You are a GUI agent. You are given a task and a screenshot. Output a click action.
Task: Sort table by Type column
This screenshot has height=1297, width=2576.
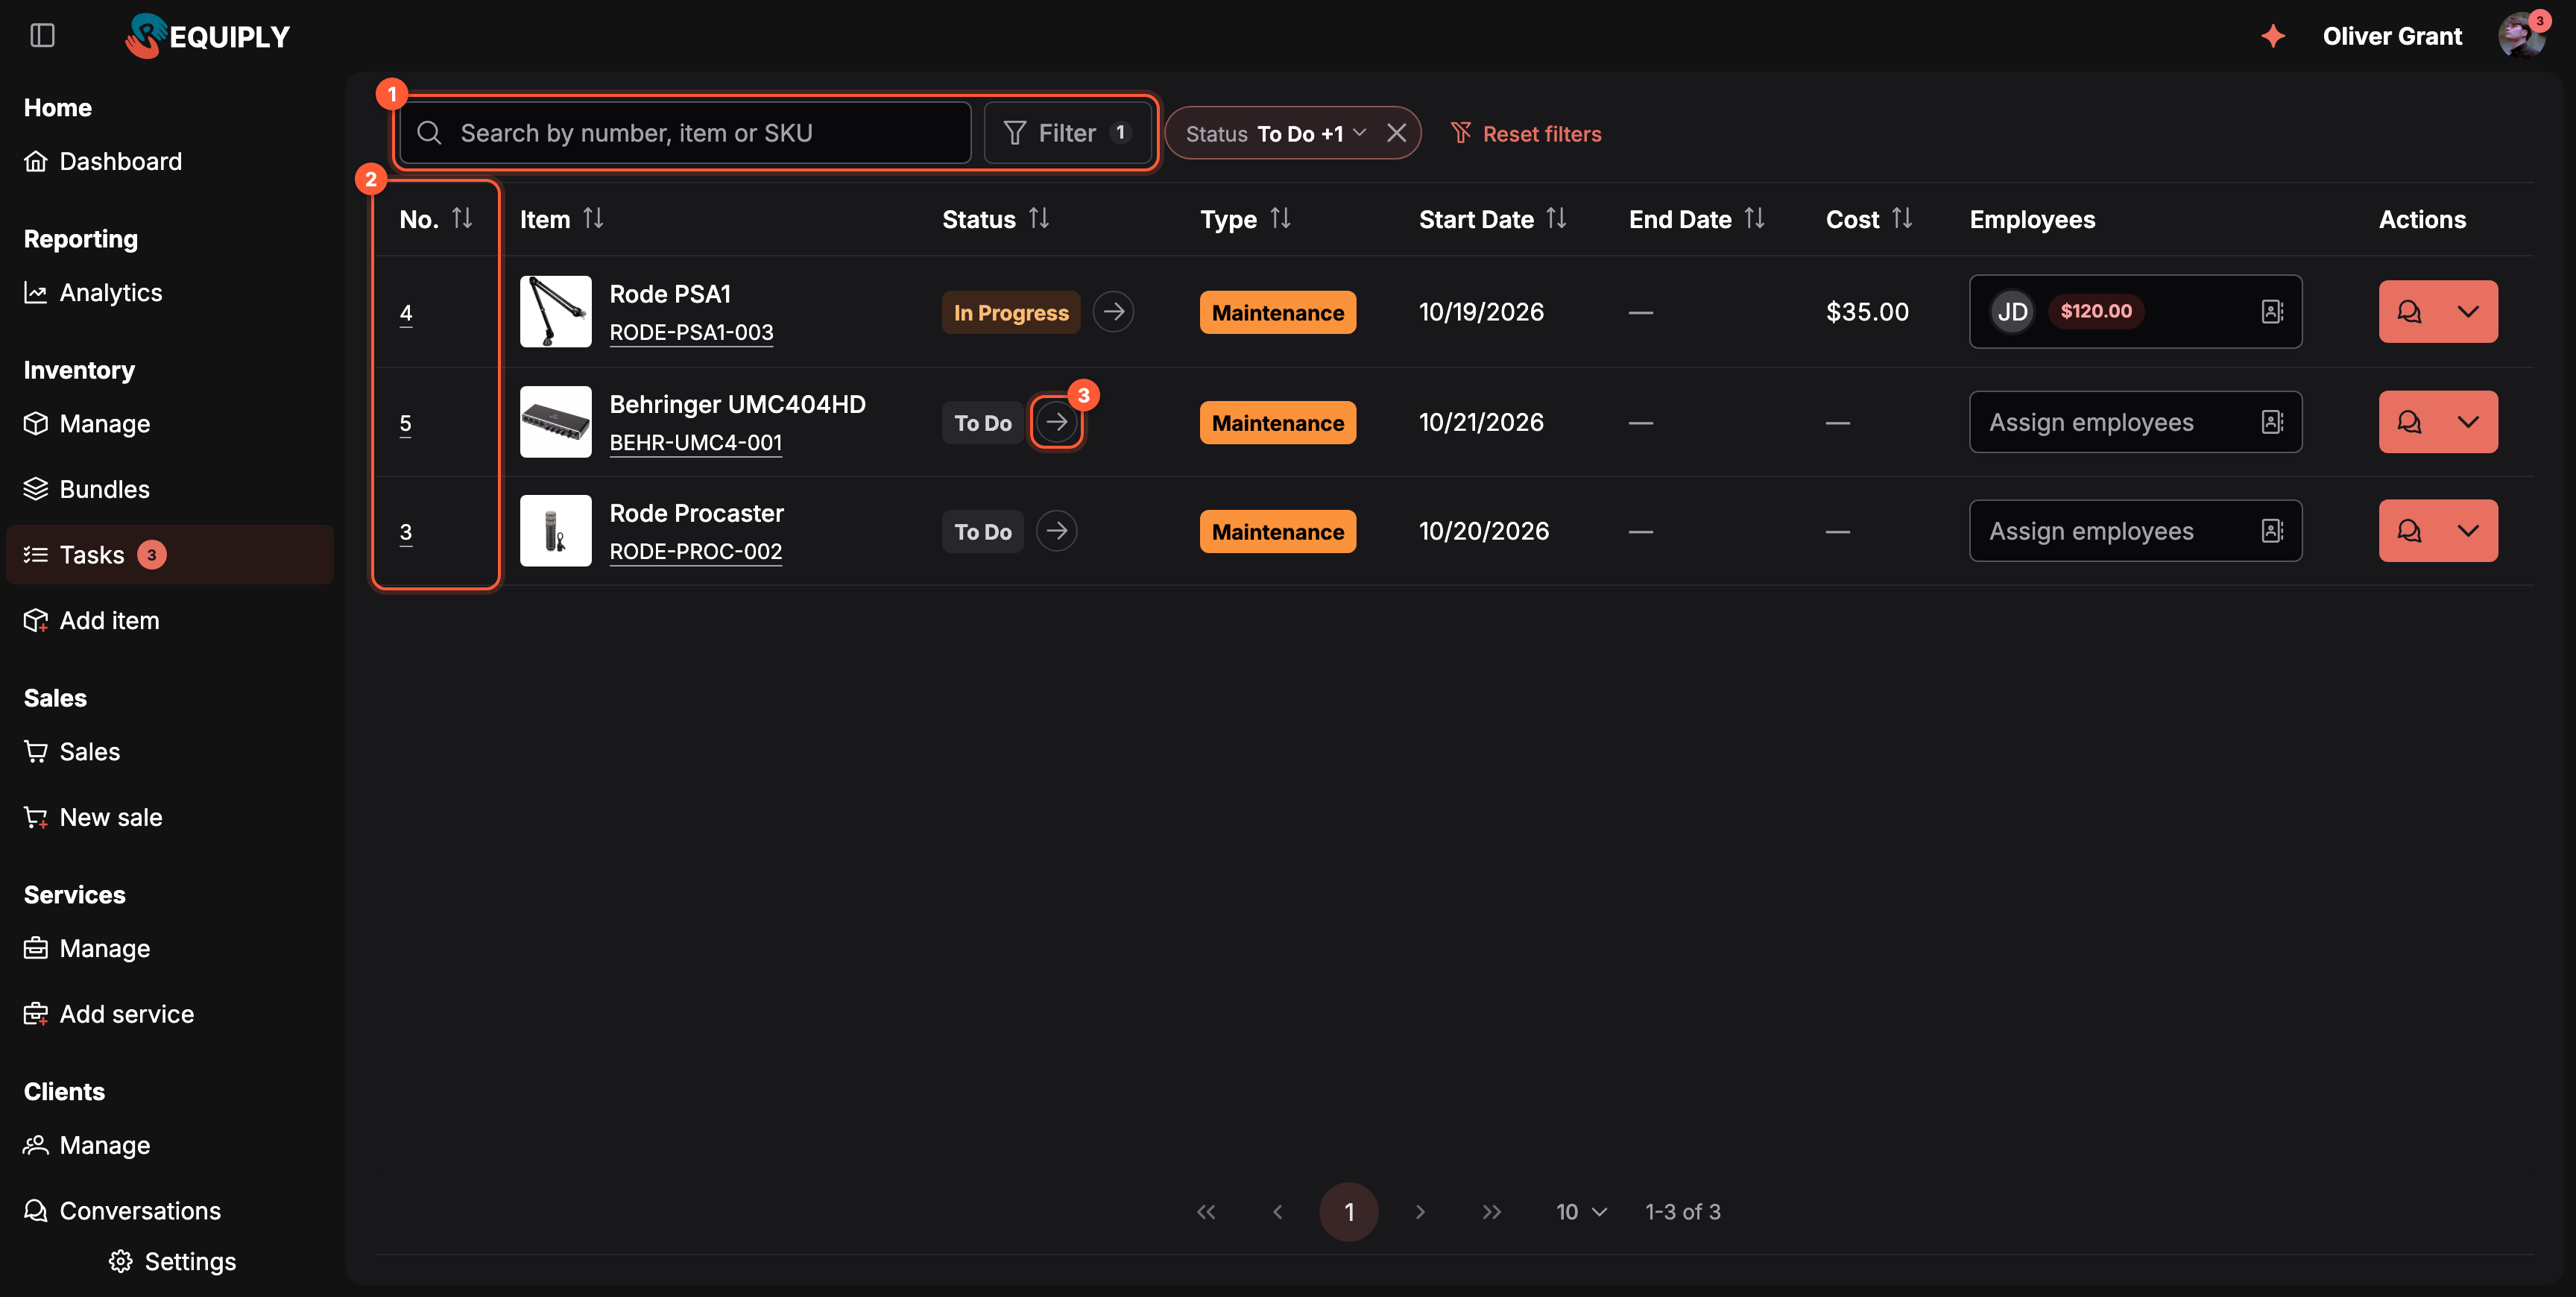click(1280, 218)
